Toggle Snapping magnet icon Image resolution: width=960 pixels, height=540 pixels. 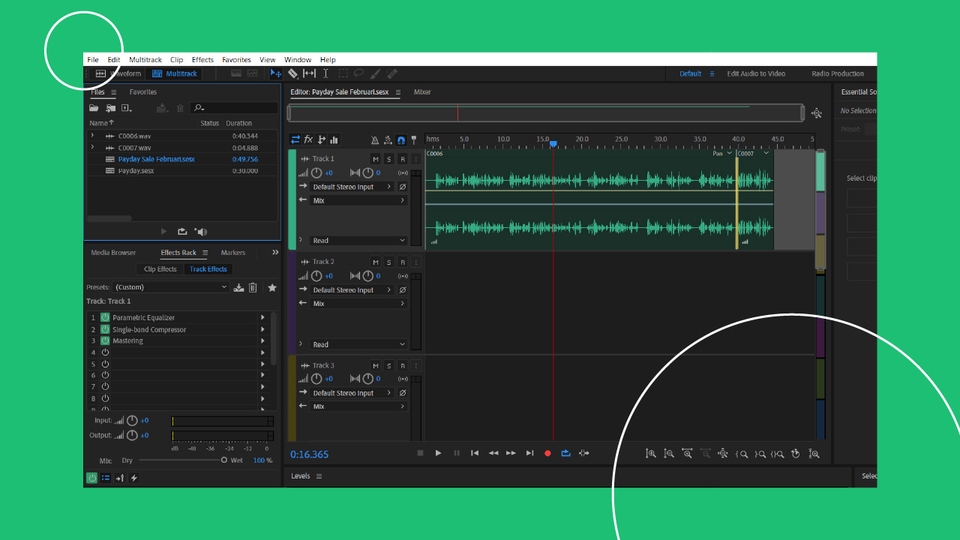(x=401, y=140)
